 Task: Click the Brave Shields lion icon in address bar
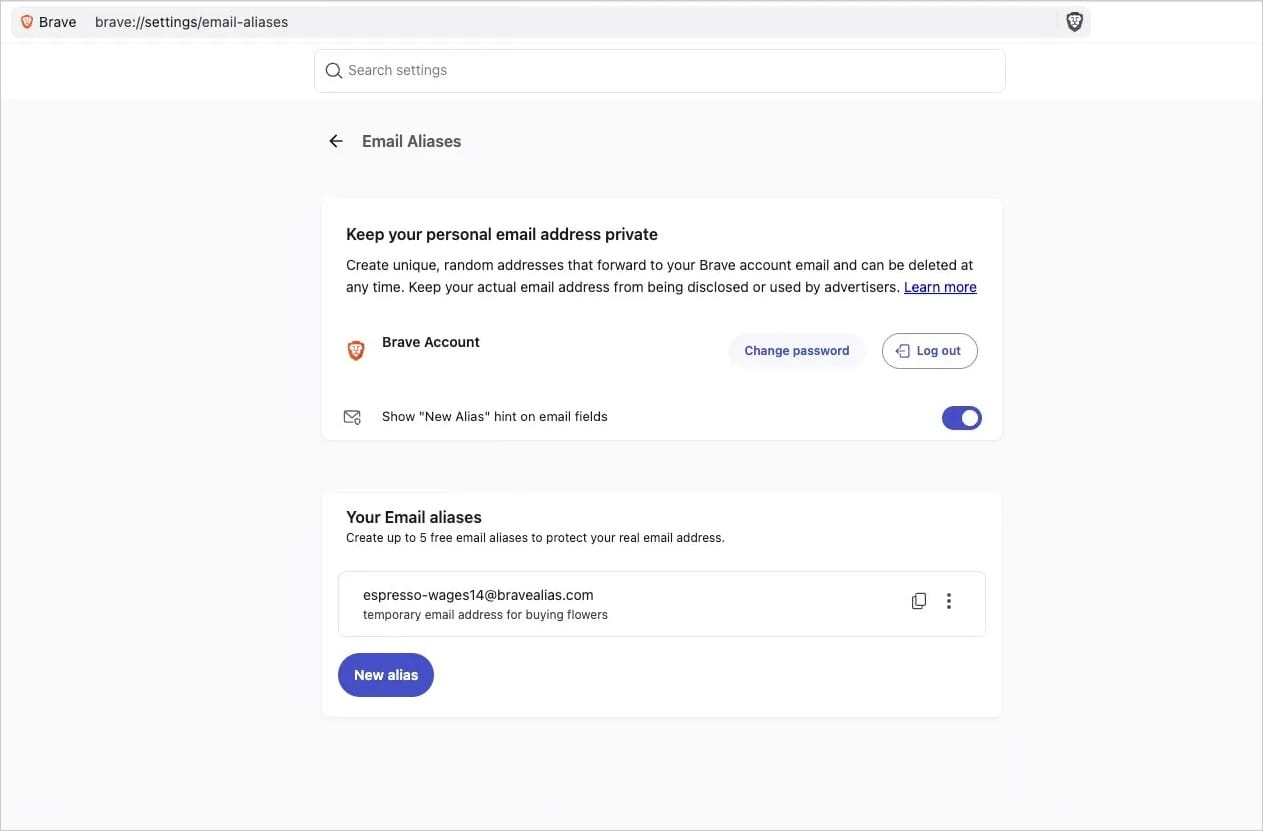click(x=1074, y=22)
